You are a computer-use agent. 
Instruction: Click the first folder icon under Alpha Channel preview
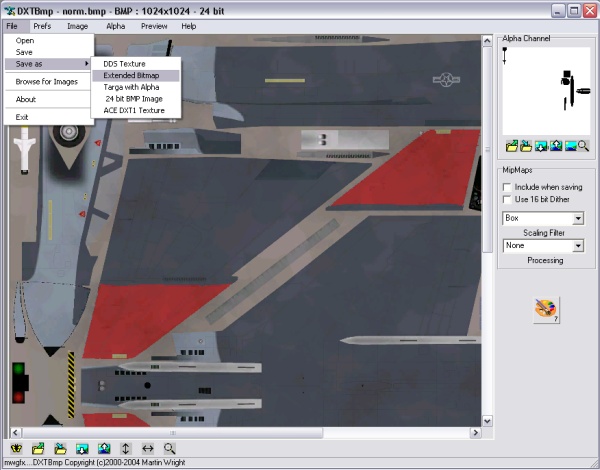[x=511, y=146]
